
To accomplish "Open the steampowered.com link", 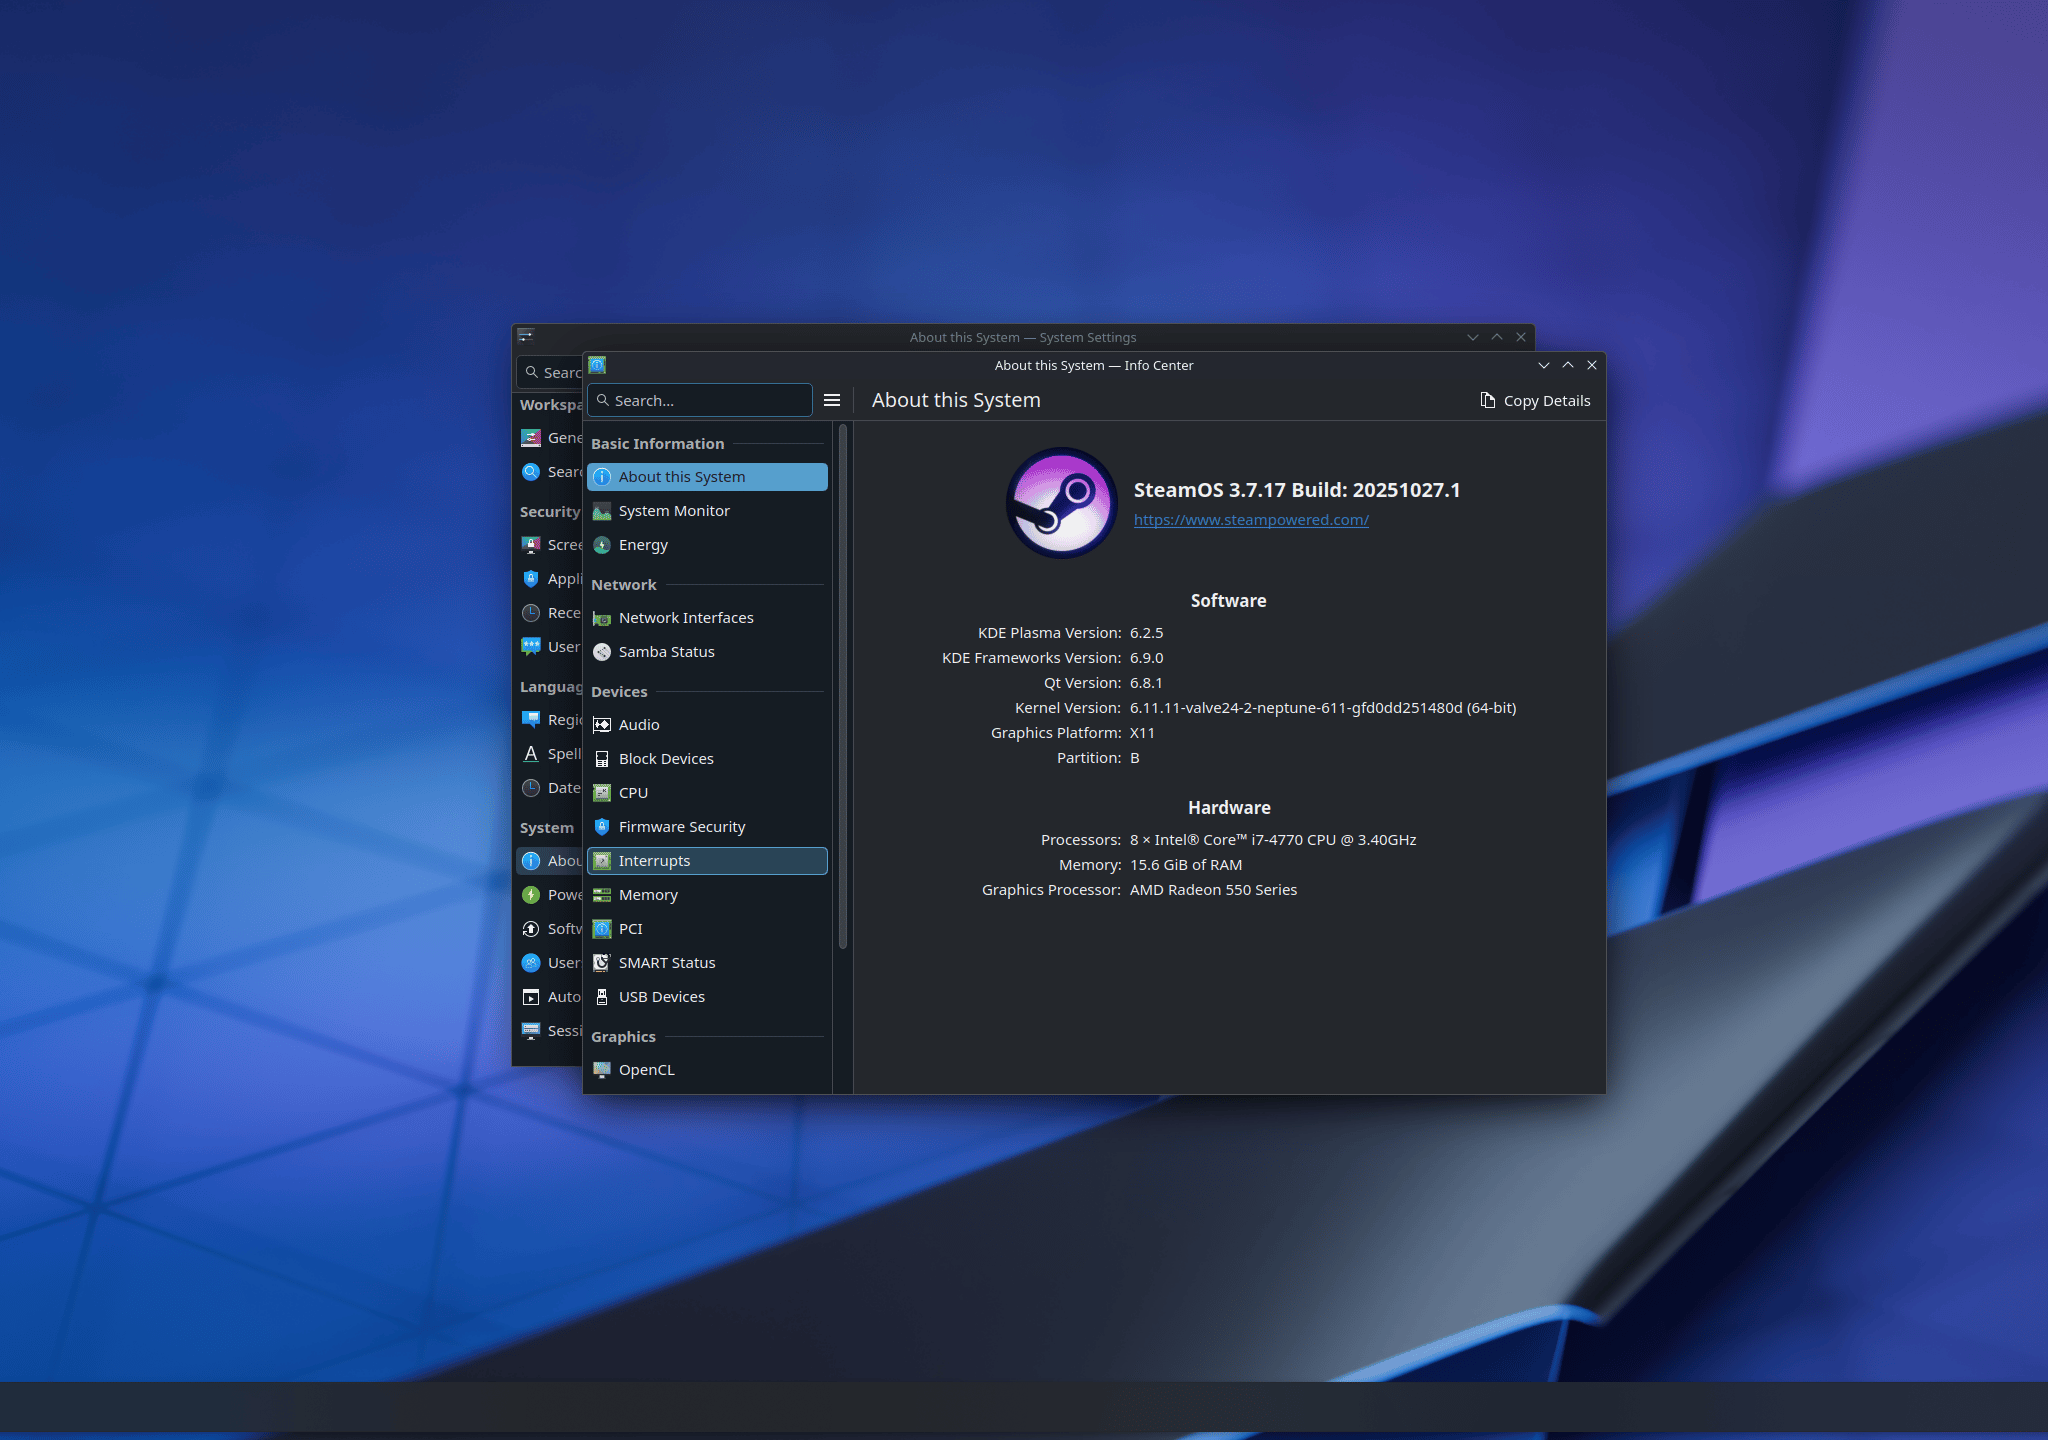I will pos(1251,520).
